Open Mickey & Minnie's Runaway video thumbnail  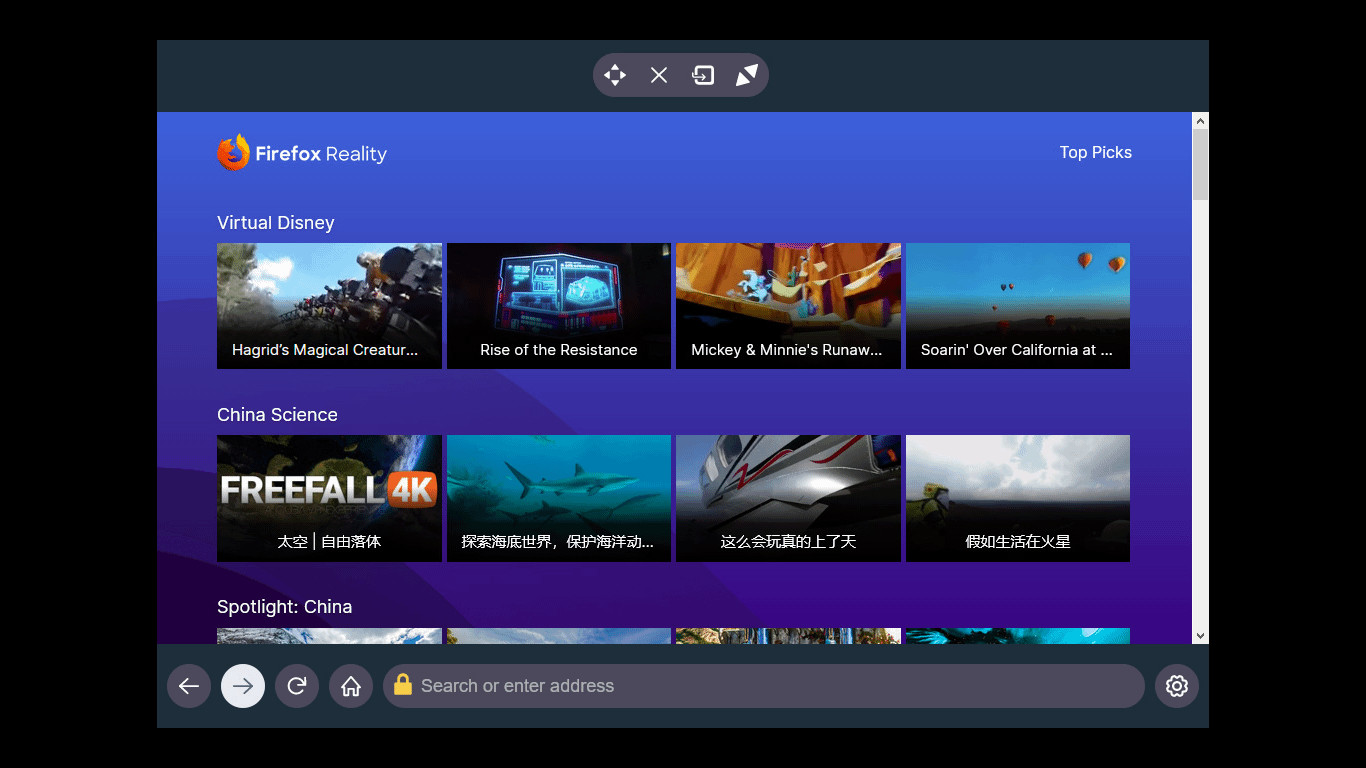788,306
